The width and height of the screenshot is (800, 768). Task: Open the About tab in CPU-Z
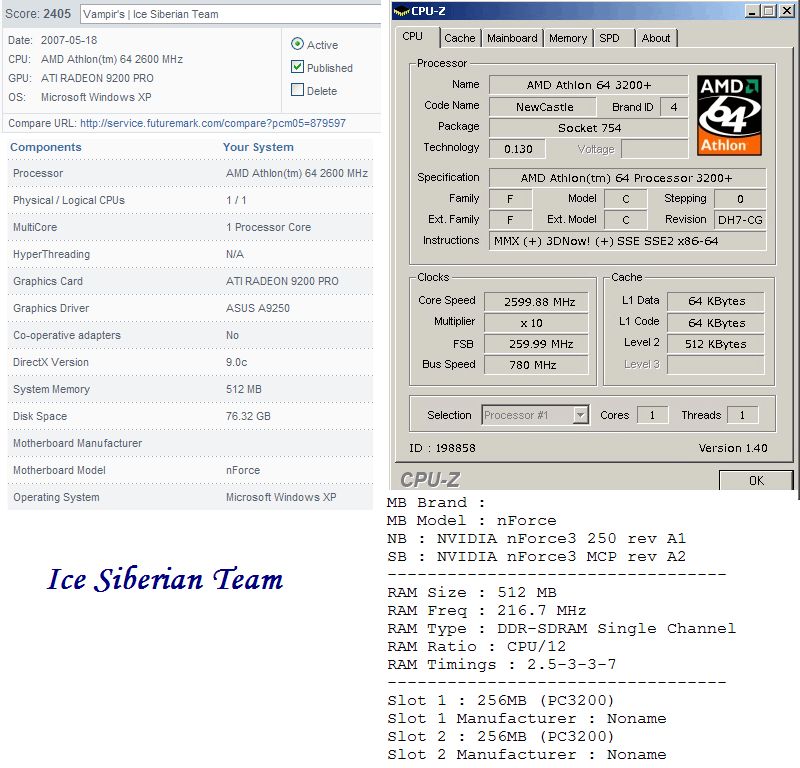(656, 38)
